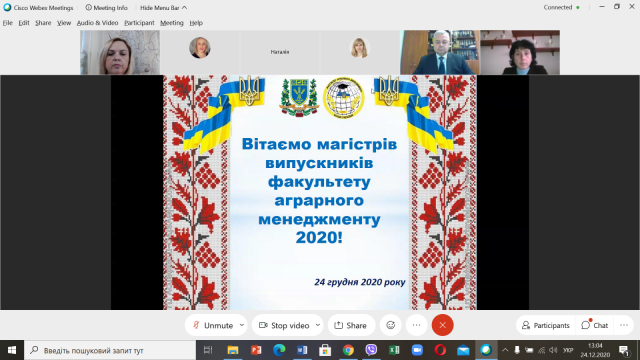
Task: Click Meeting Info at top
Action: tap(106, 8)
